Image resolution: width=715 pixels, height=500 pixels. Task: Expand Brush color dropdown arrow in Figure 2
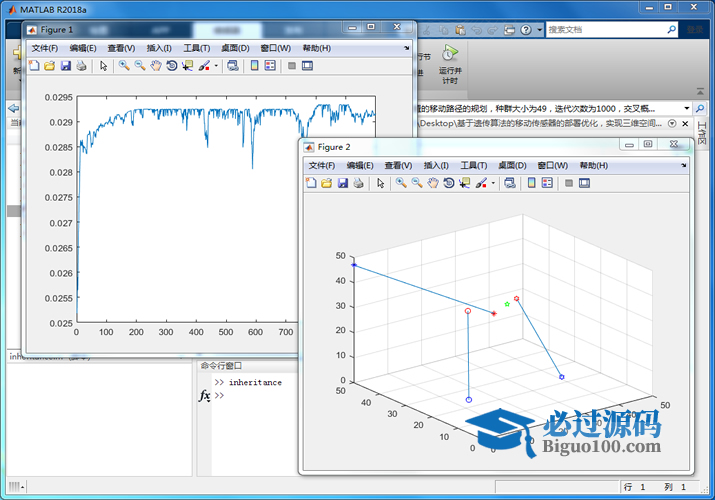click(493, 183)
